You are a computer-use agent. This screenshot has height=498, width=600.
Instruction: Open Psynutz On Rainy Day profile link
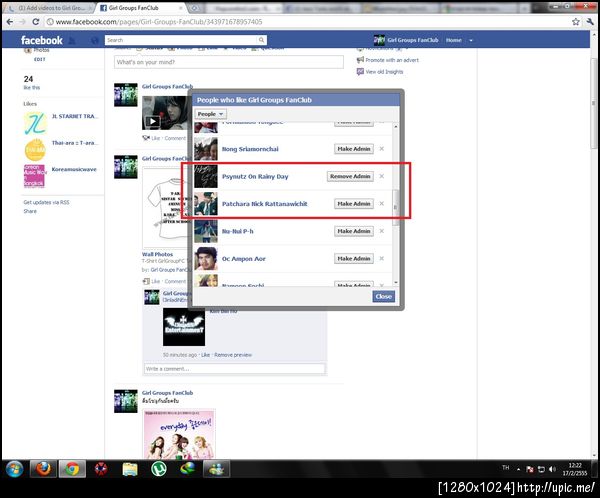tap(255, 176)
